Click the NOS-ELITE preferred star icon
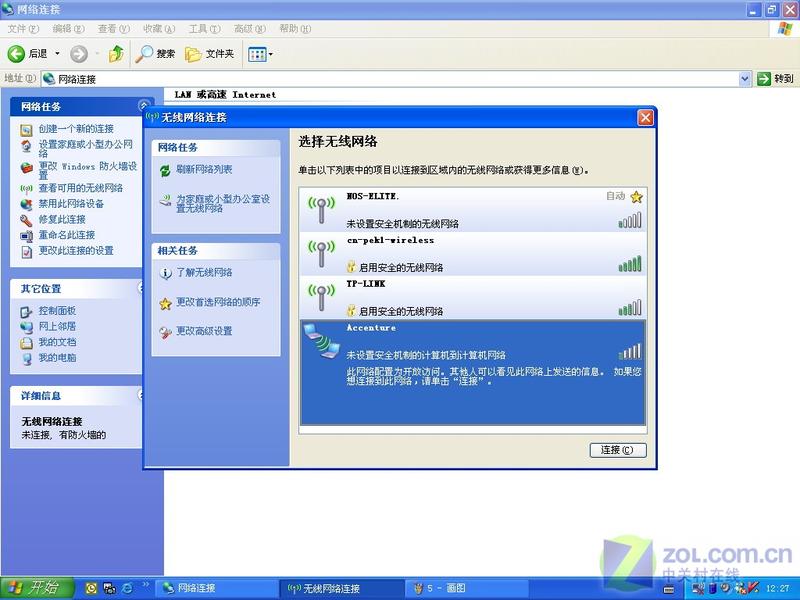The height and width of the screenshot is (600, 800). click(x=636, y=196)
